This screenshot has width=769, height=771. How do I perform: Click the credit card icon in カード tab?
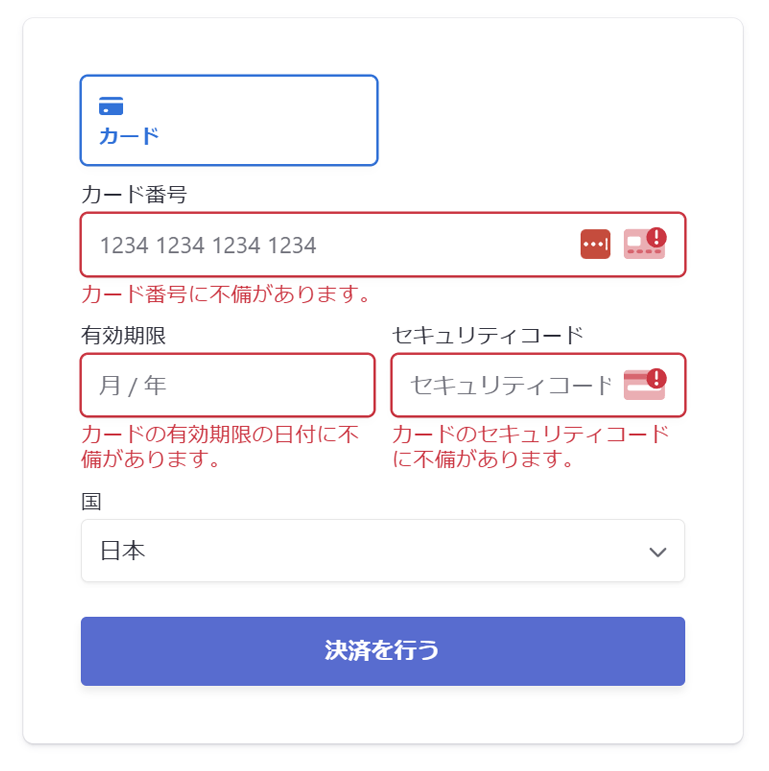click(111, 106)
